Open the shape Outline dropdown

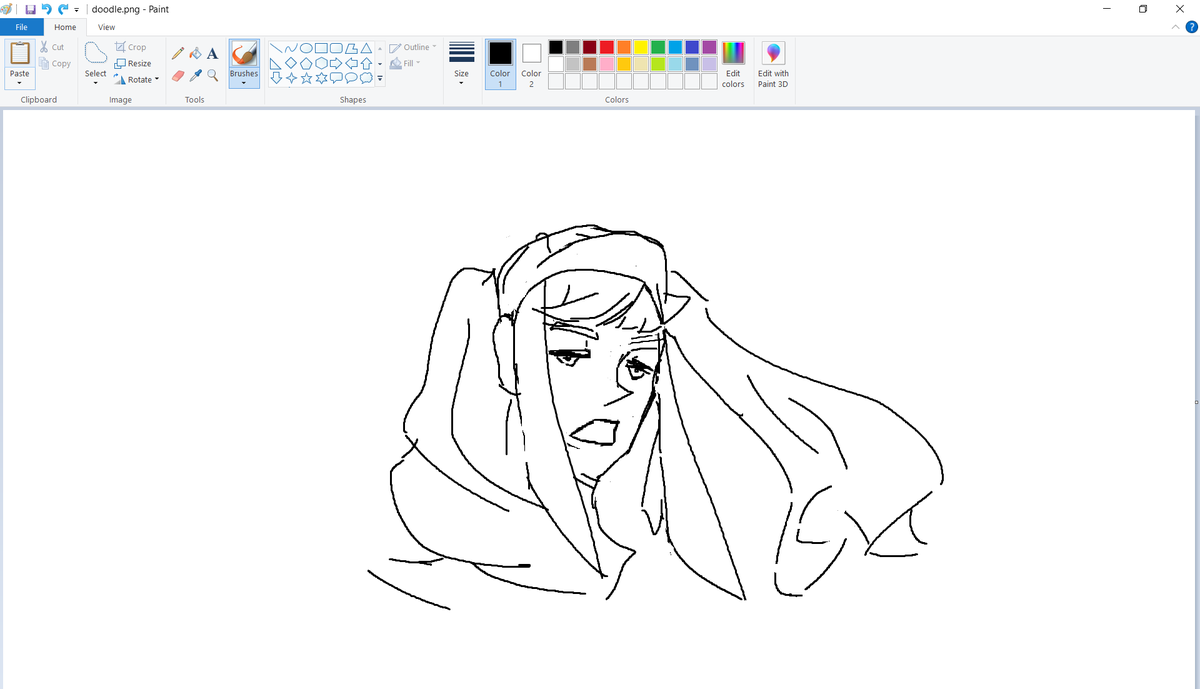click(x=412, y=47)
